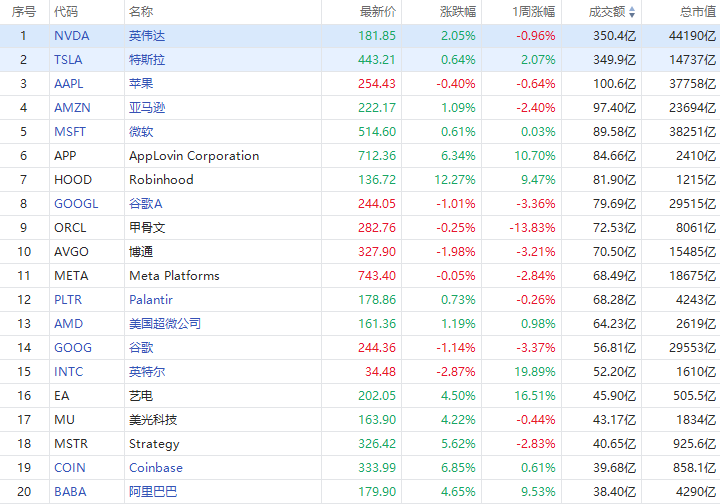Screen dimensions: 720x504
Task: Select the EA ticker cell
Action: click(x=62, y=396)
